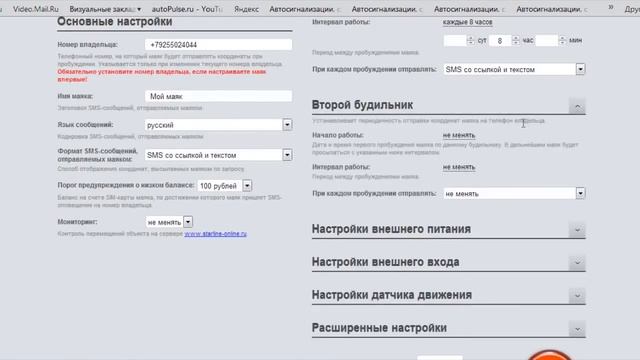
Task: Click the minutes (мин) interval field
Action: click(547, 40)
